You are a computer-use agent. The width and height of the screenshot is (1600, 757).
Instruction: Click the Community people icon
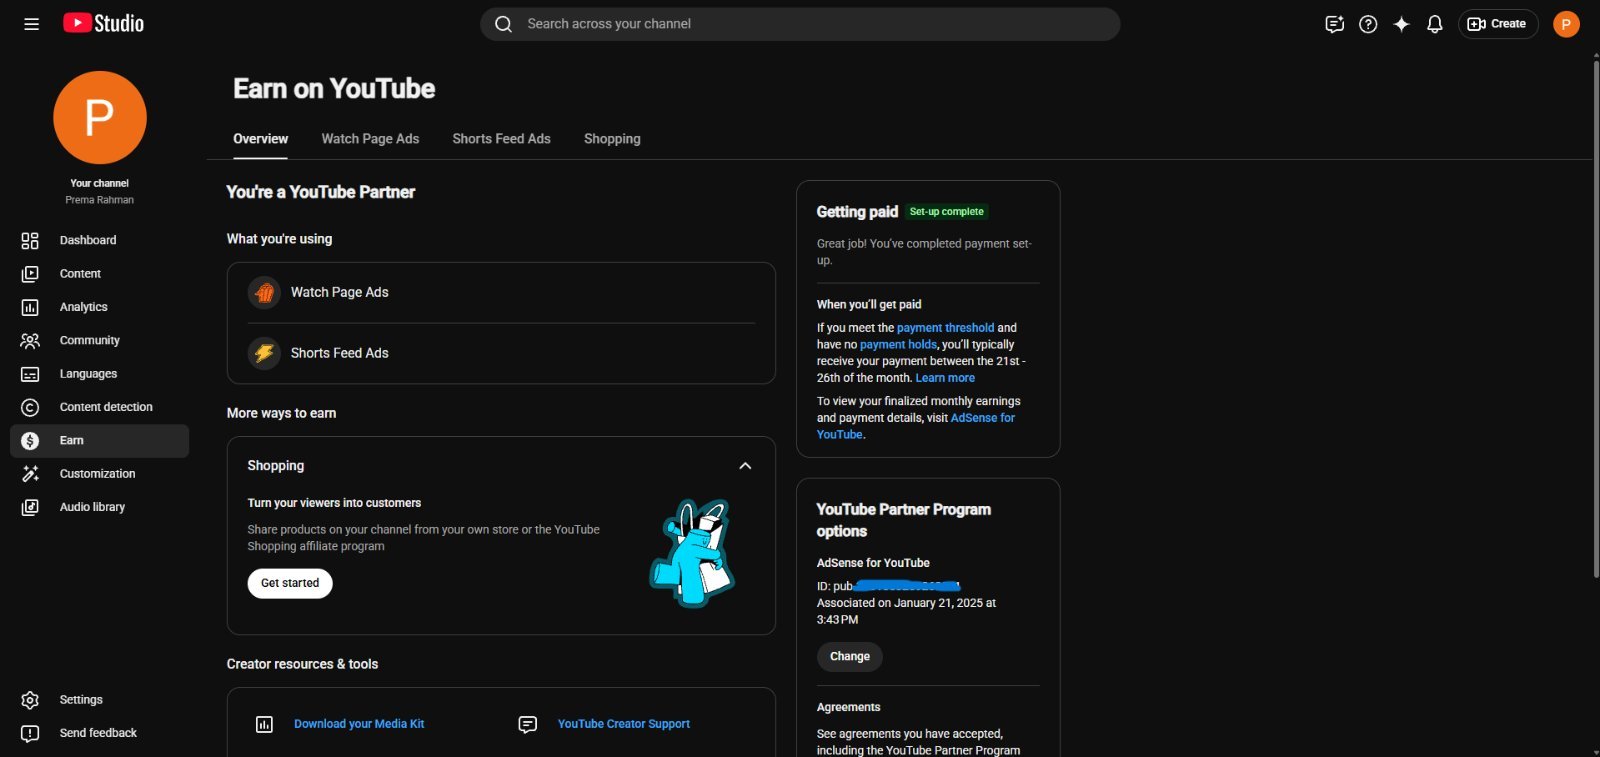[x=30, y=341]
